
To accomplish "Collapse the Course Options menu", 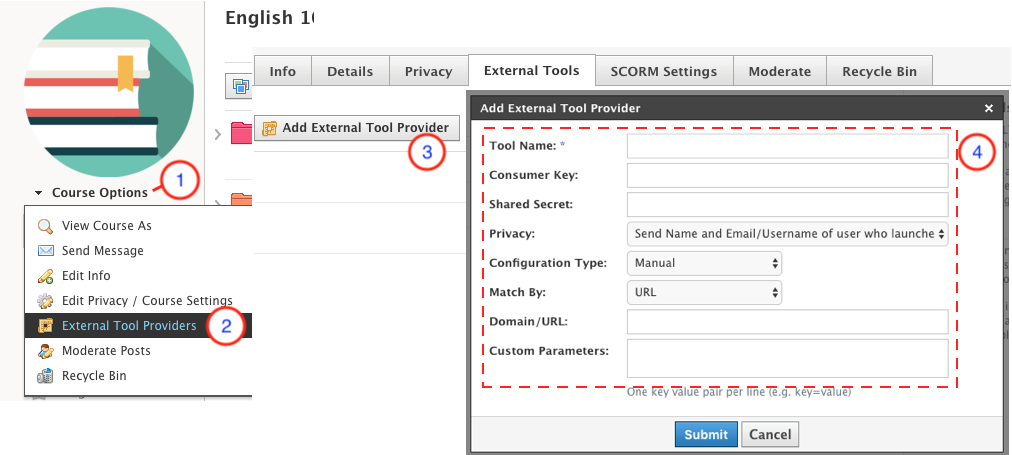I will pos(92,193).
